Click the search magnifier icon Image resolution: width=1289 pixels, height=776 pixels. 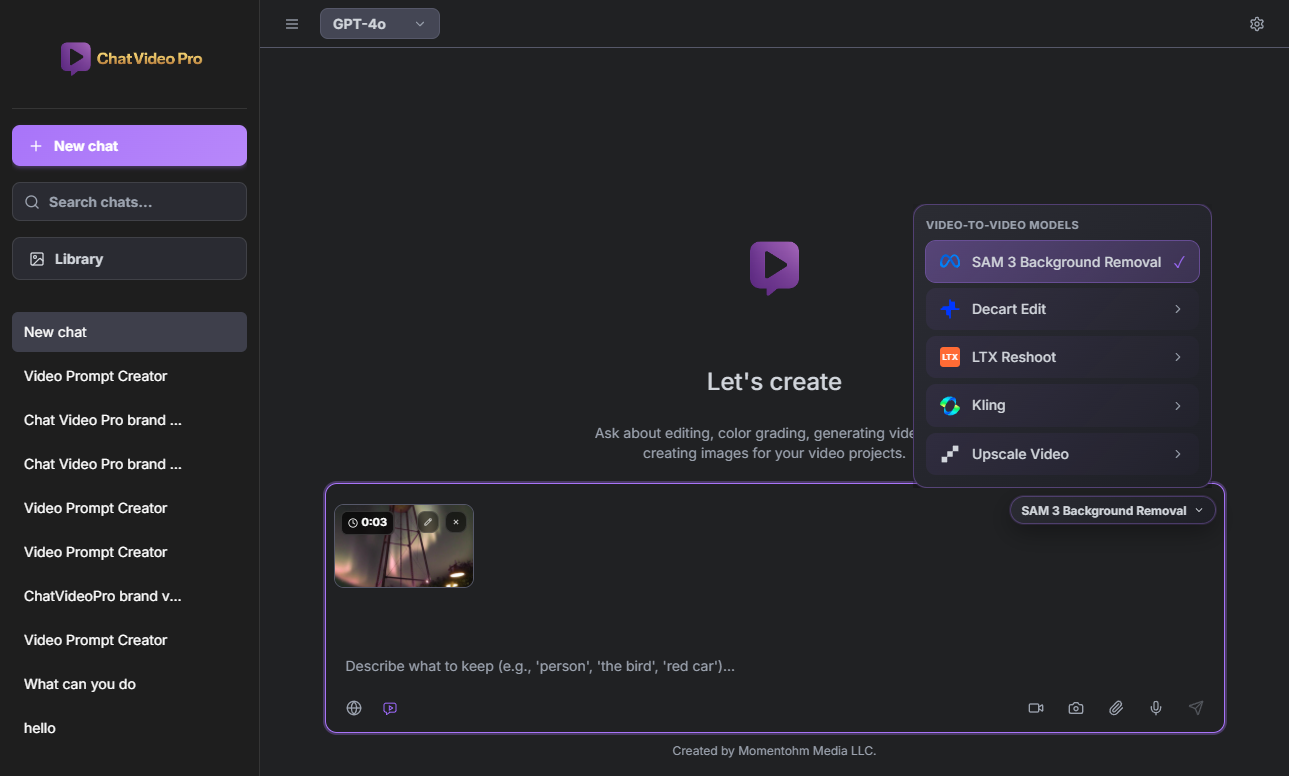[32, 202]
